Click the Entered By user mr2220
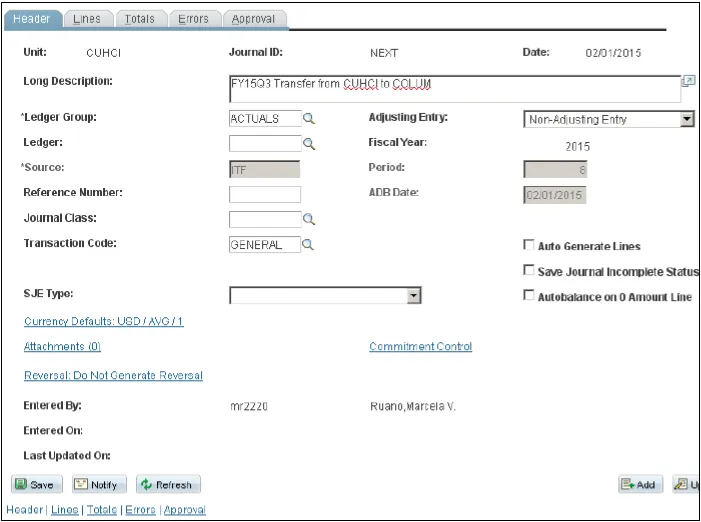 pos(249,406)
